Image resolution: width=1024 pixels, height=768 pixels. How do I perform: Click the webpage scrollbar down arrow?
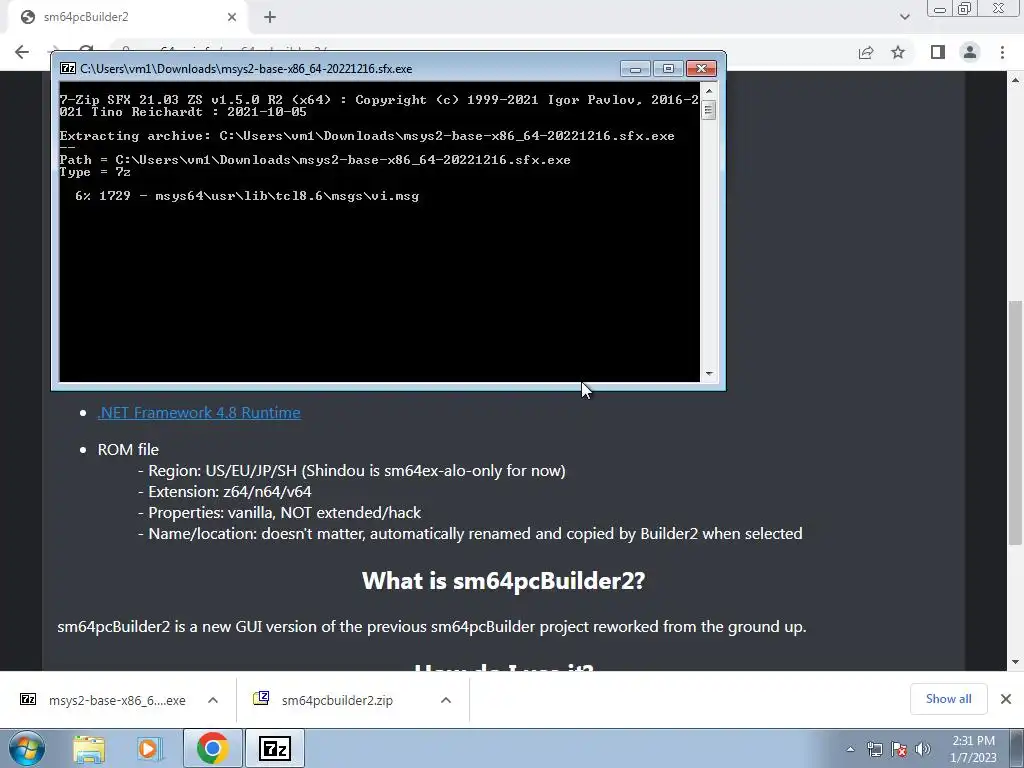1015,662
